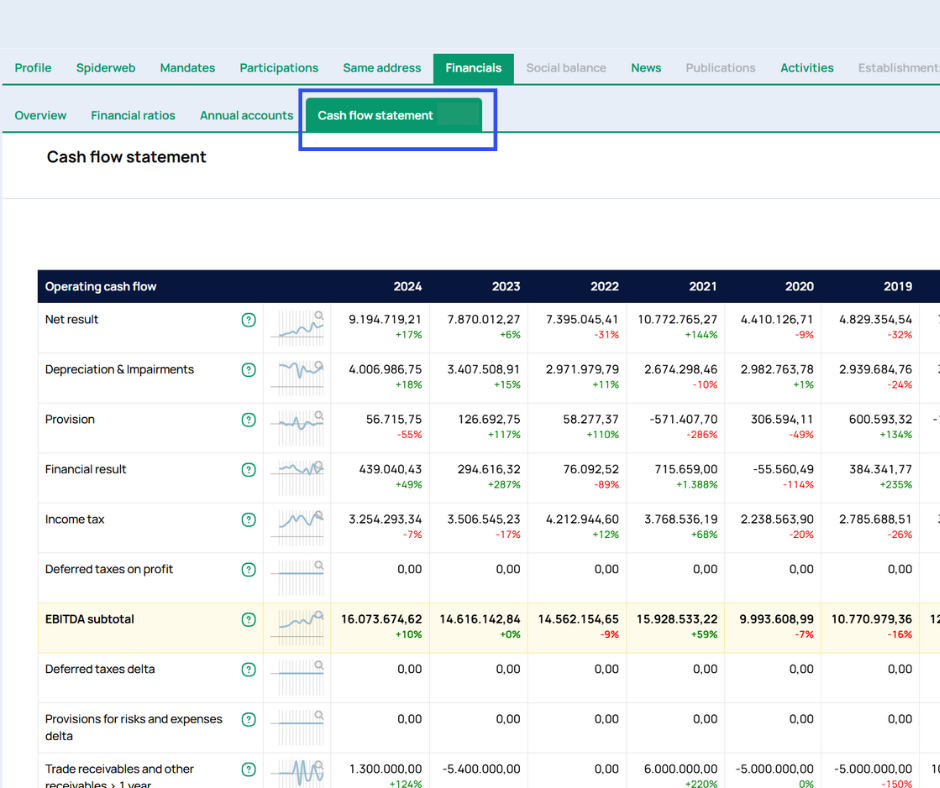
Task: Switch to the Spiderweb tab
Action: point(106,68)
